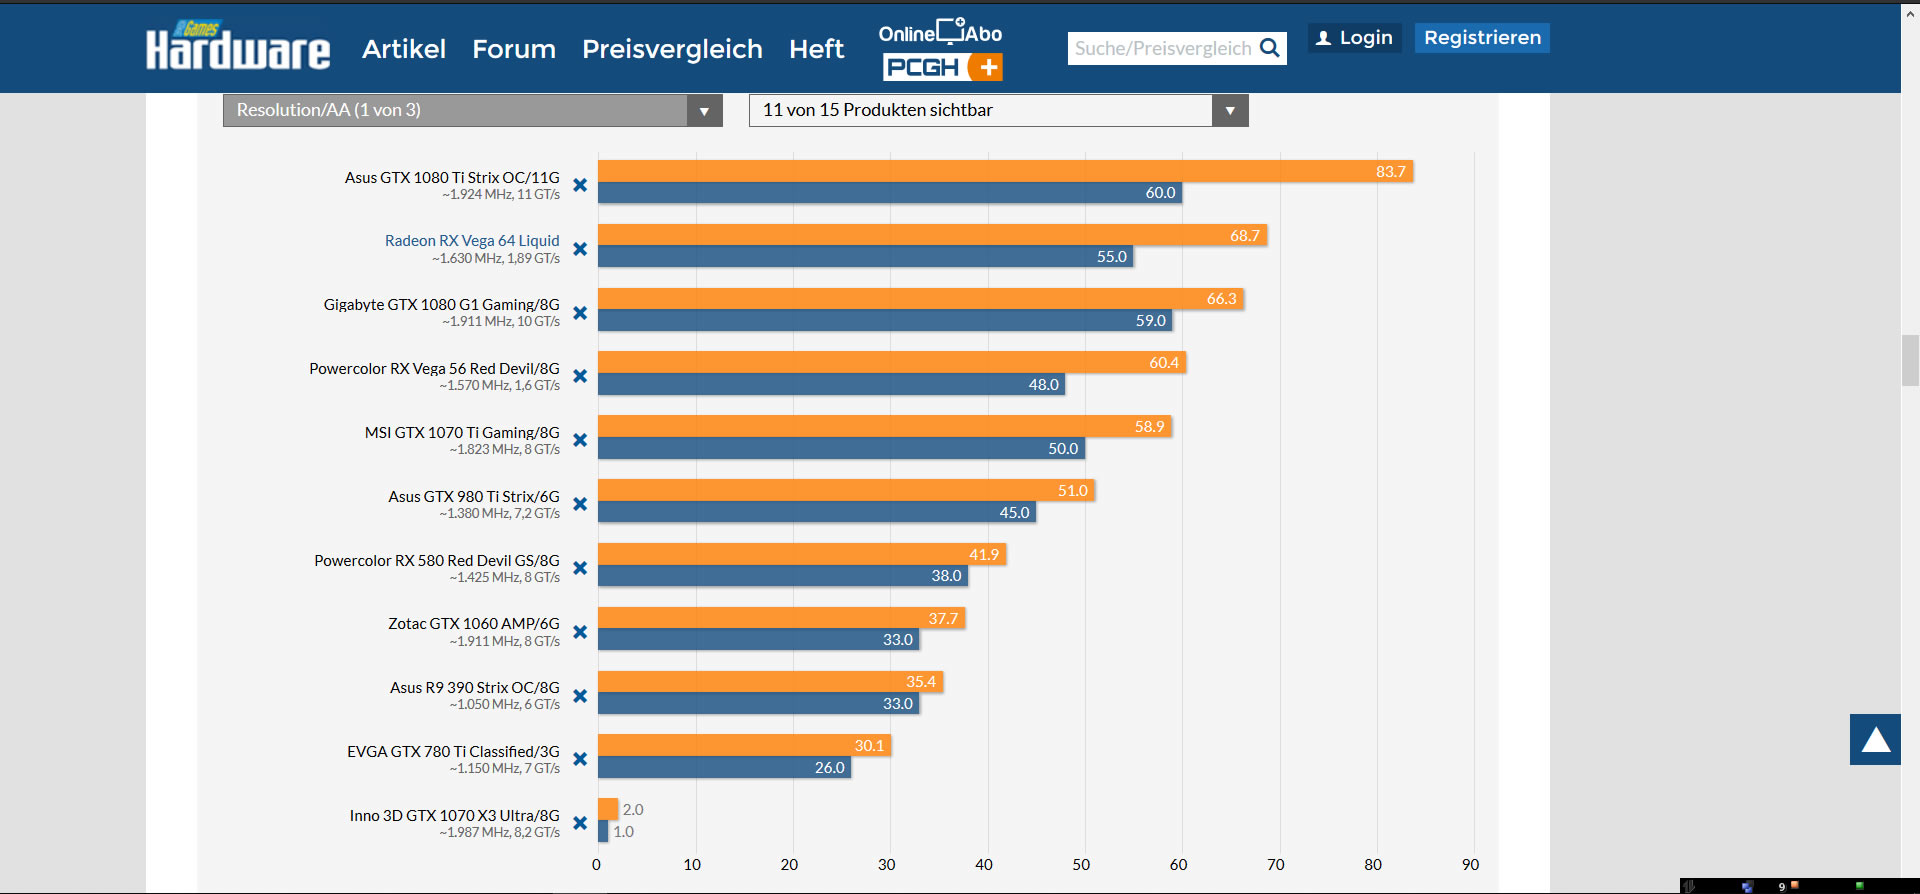Click the ~1.630 MHz, 1,89 GT/s spec text
Image resolution: width=1920 pixels, height=894 pixels.
(496, 259)
